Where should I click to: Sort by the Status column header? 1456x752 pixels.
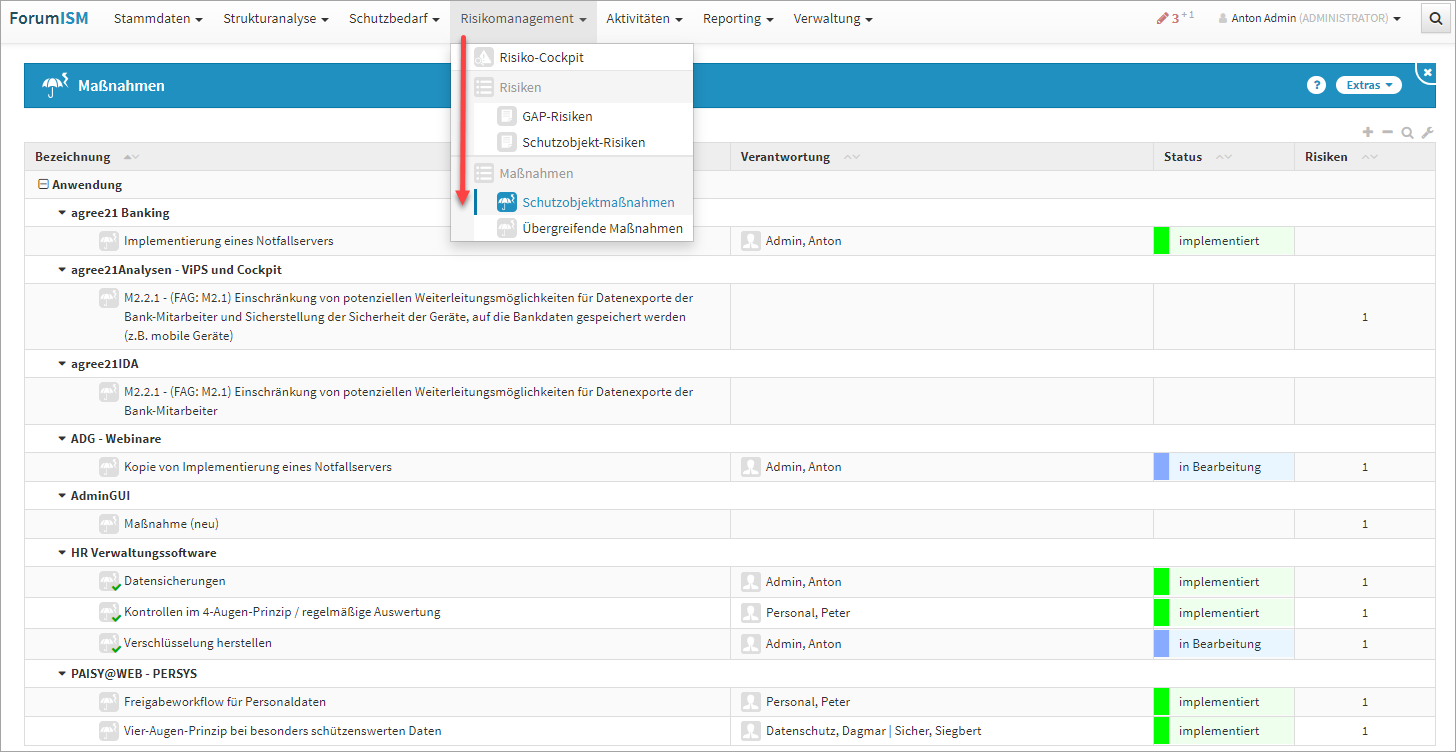click(x=1183, y=157)
